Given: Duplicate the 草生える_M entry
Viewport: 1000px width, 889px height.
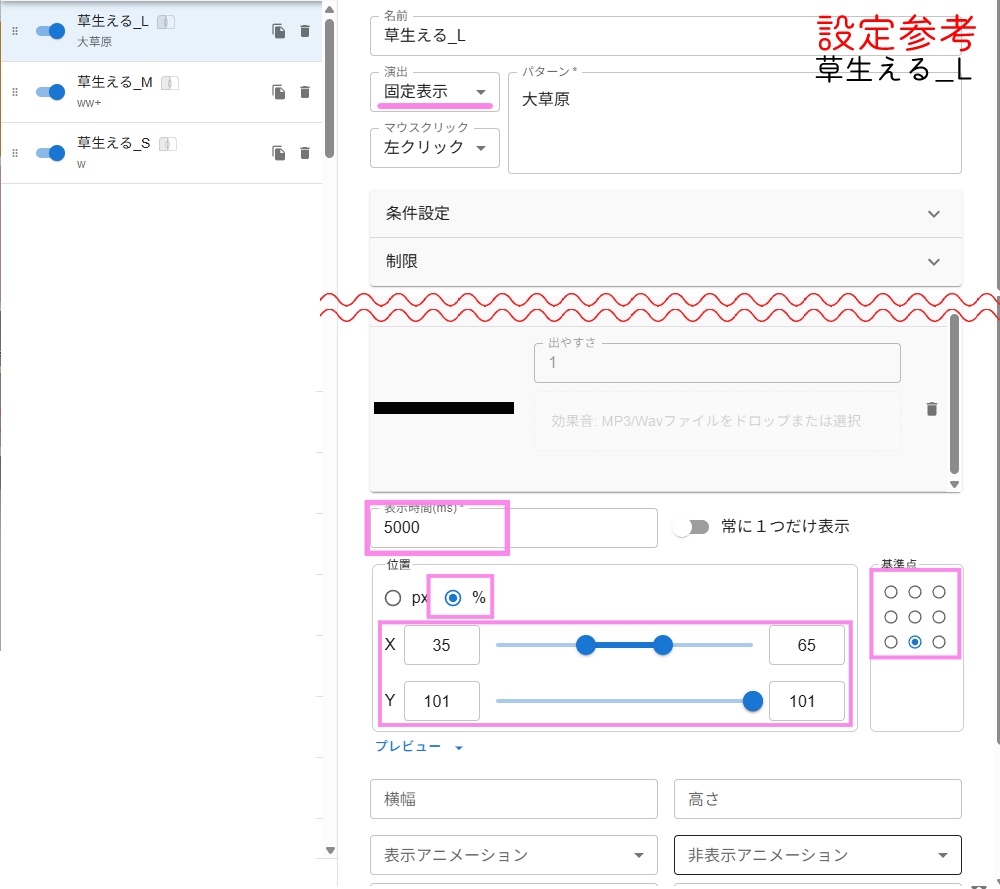Looking at the screenshot, I should point(279,92).
